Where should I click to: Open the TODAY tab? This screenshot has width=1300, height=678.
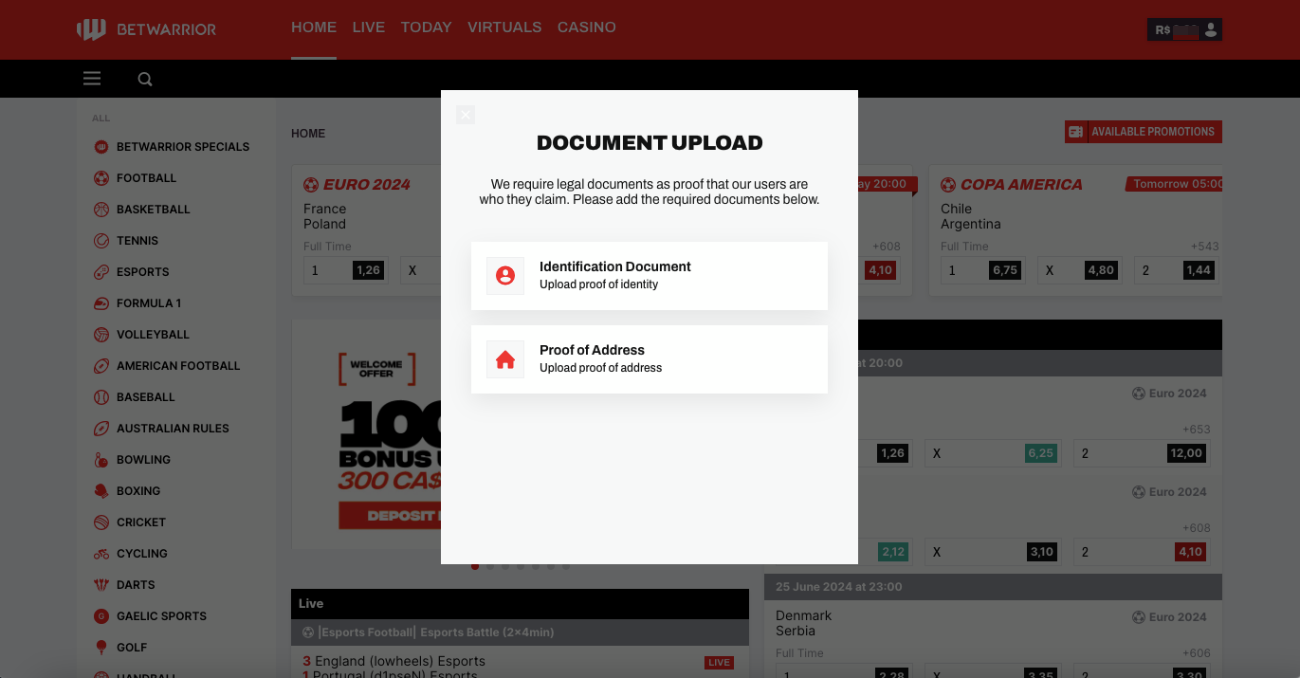[426, 27]
